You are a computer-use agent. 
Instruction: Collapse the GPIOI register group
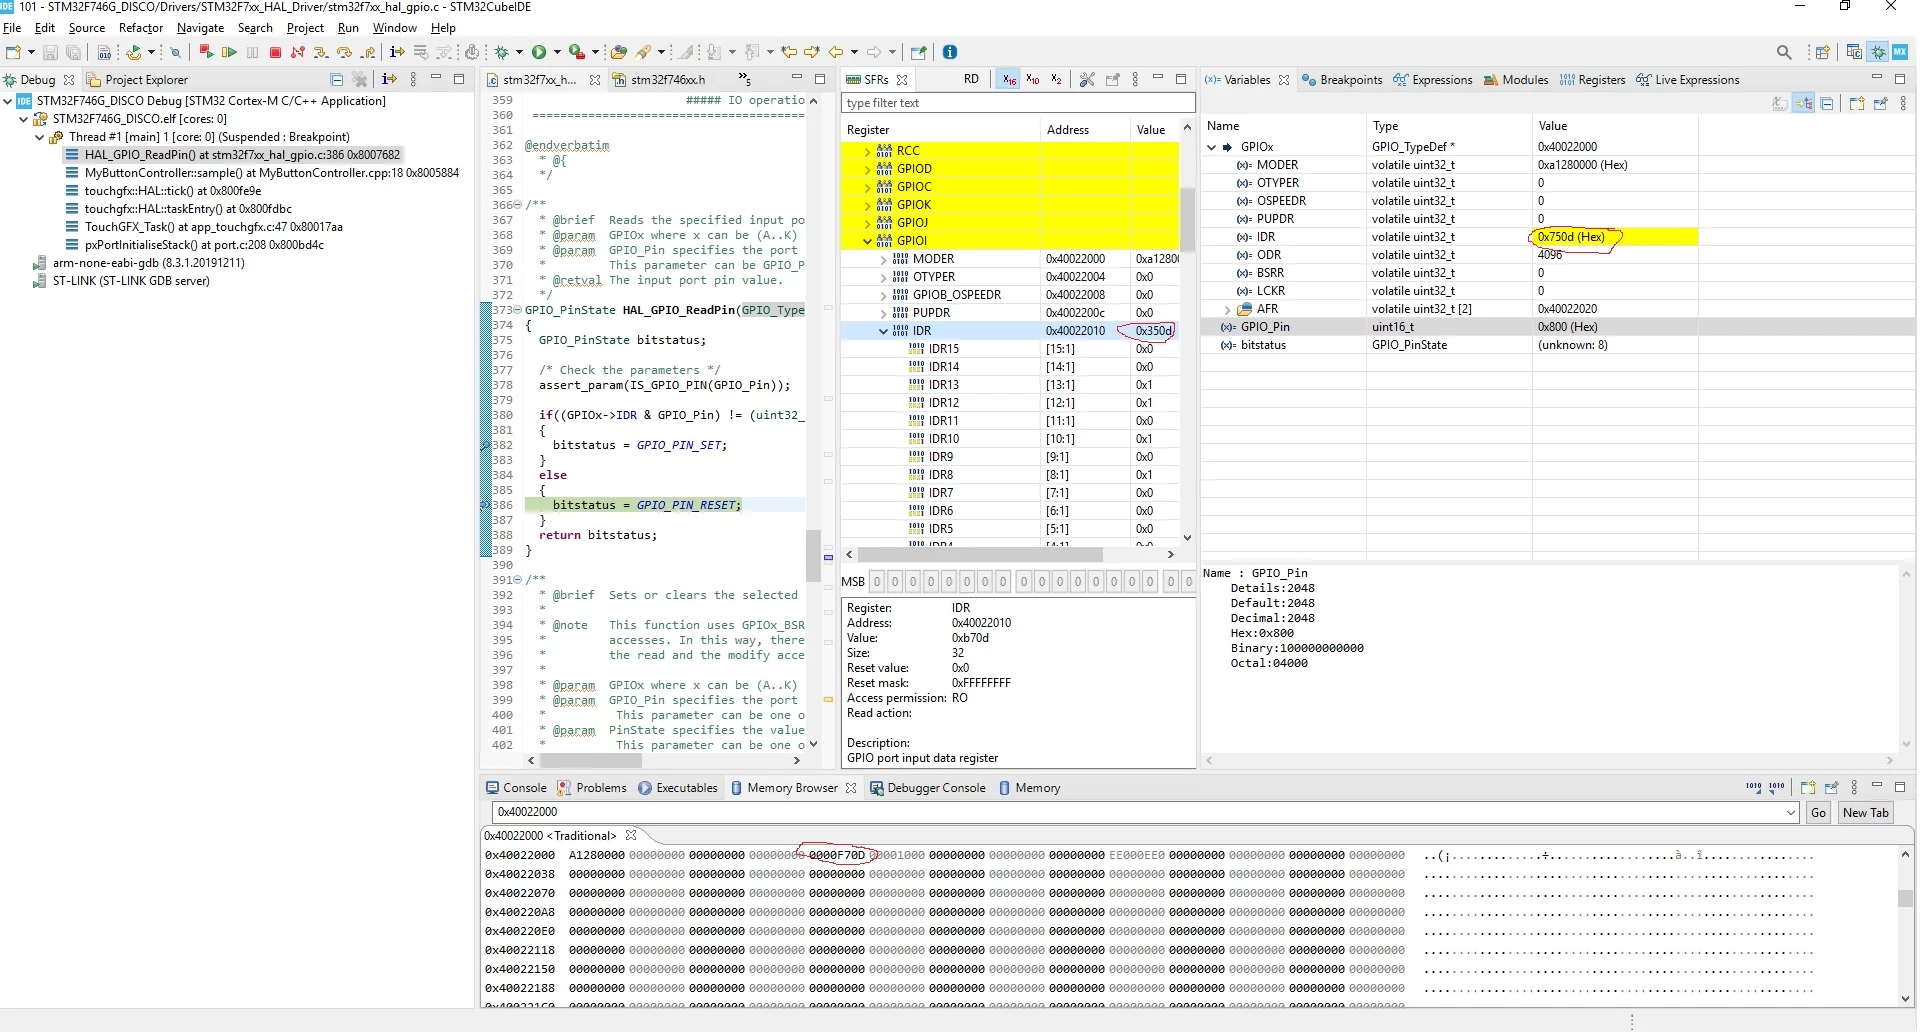click(867, 241)
